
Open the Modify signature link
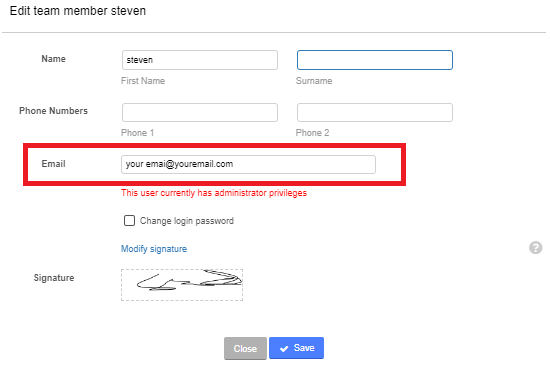pos(154,249)
